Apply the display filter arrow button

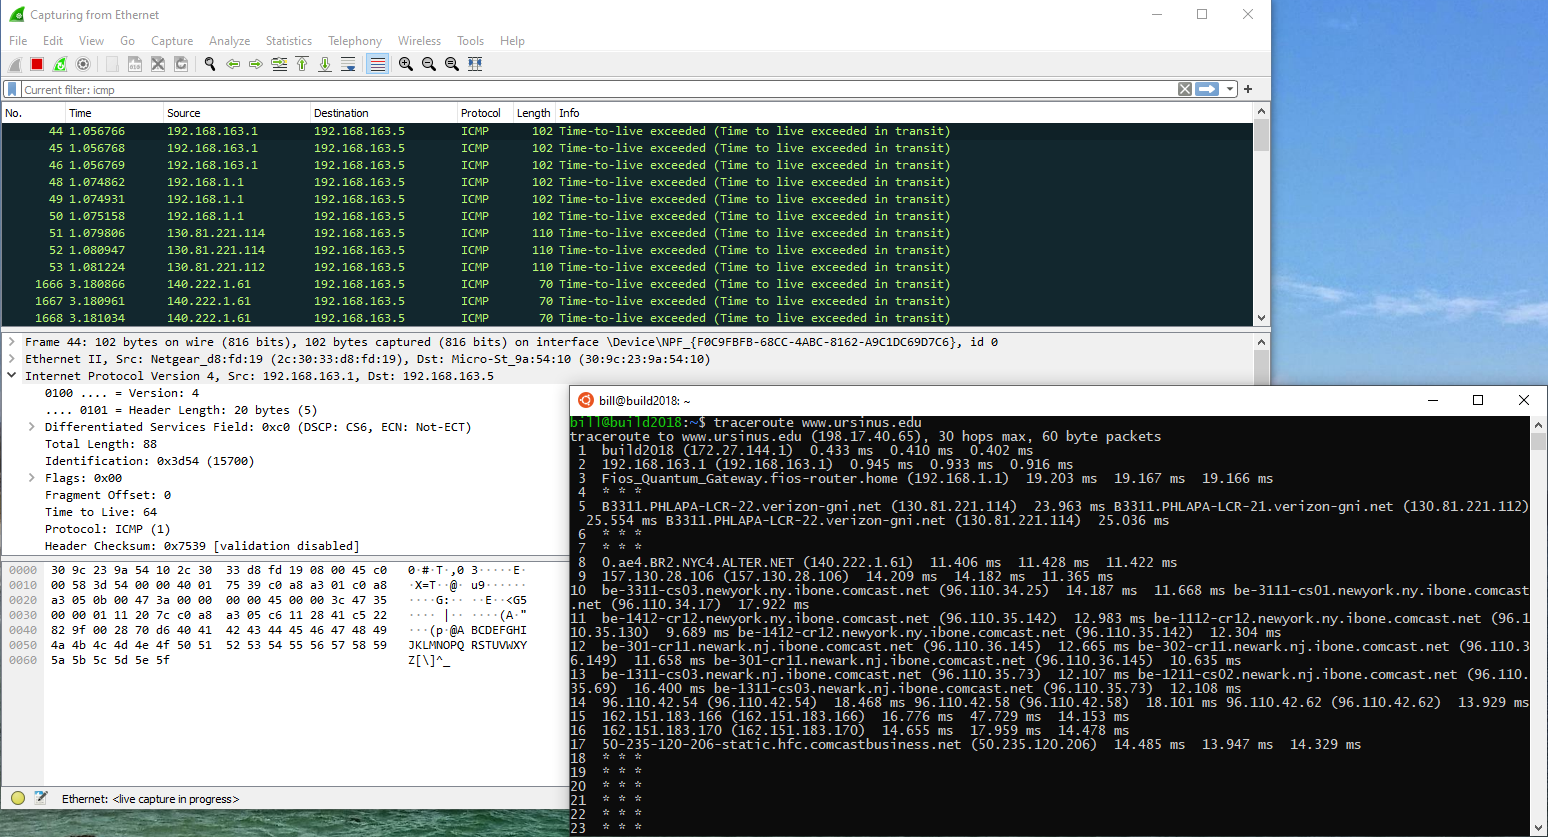pyautogui.click(x=1208, y=90)
